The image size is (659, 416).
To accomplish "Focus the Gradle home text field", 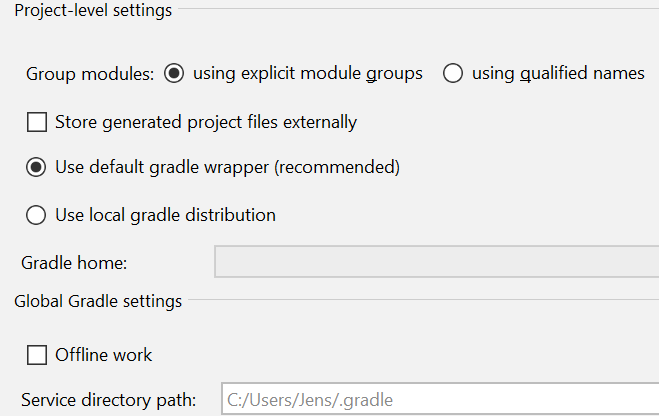I will (x=437, y=262).
